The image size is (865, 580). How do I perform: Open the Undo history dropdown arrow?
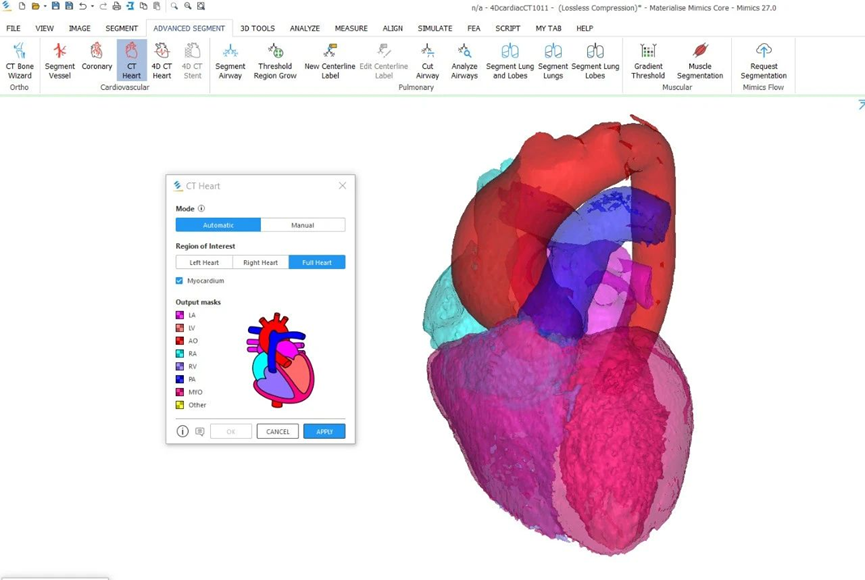point(92,6)
